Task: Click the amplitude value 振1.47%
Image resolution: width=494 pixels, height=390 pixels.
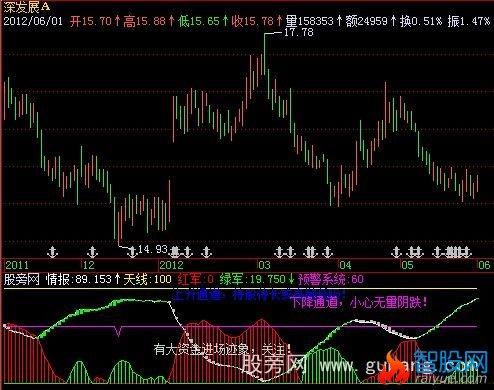Action: pyautogui.click(x=469, y=21)
